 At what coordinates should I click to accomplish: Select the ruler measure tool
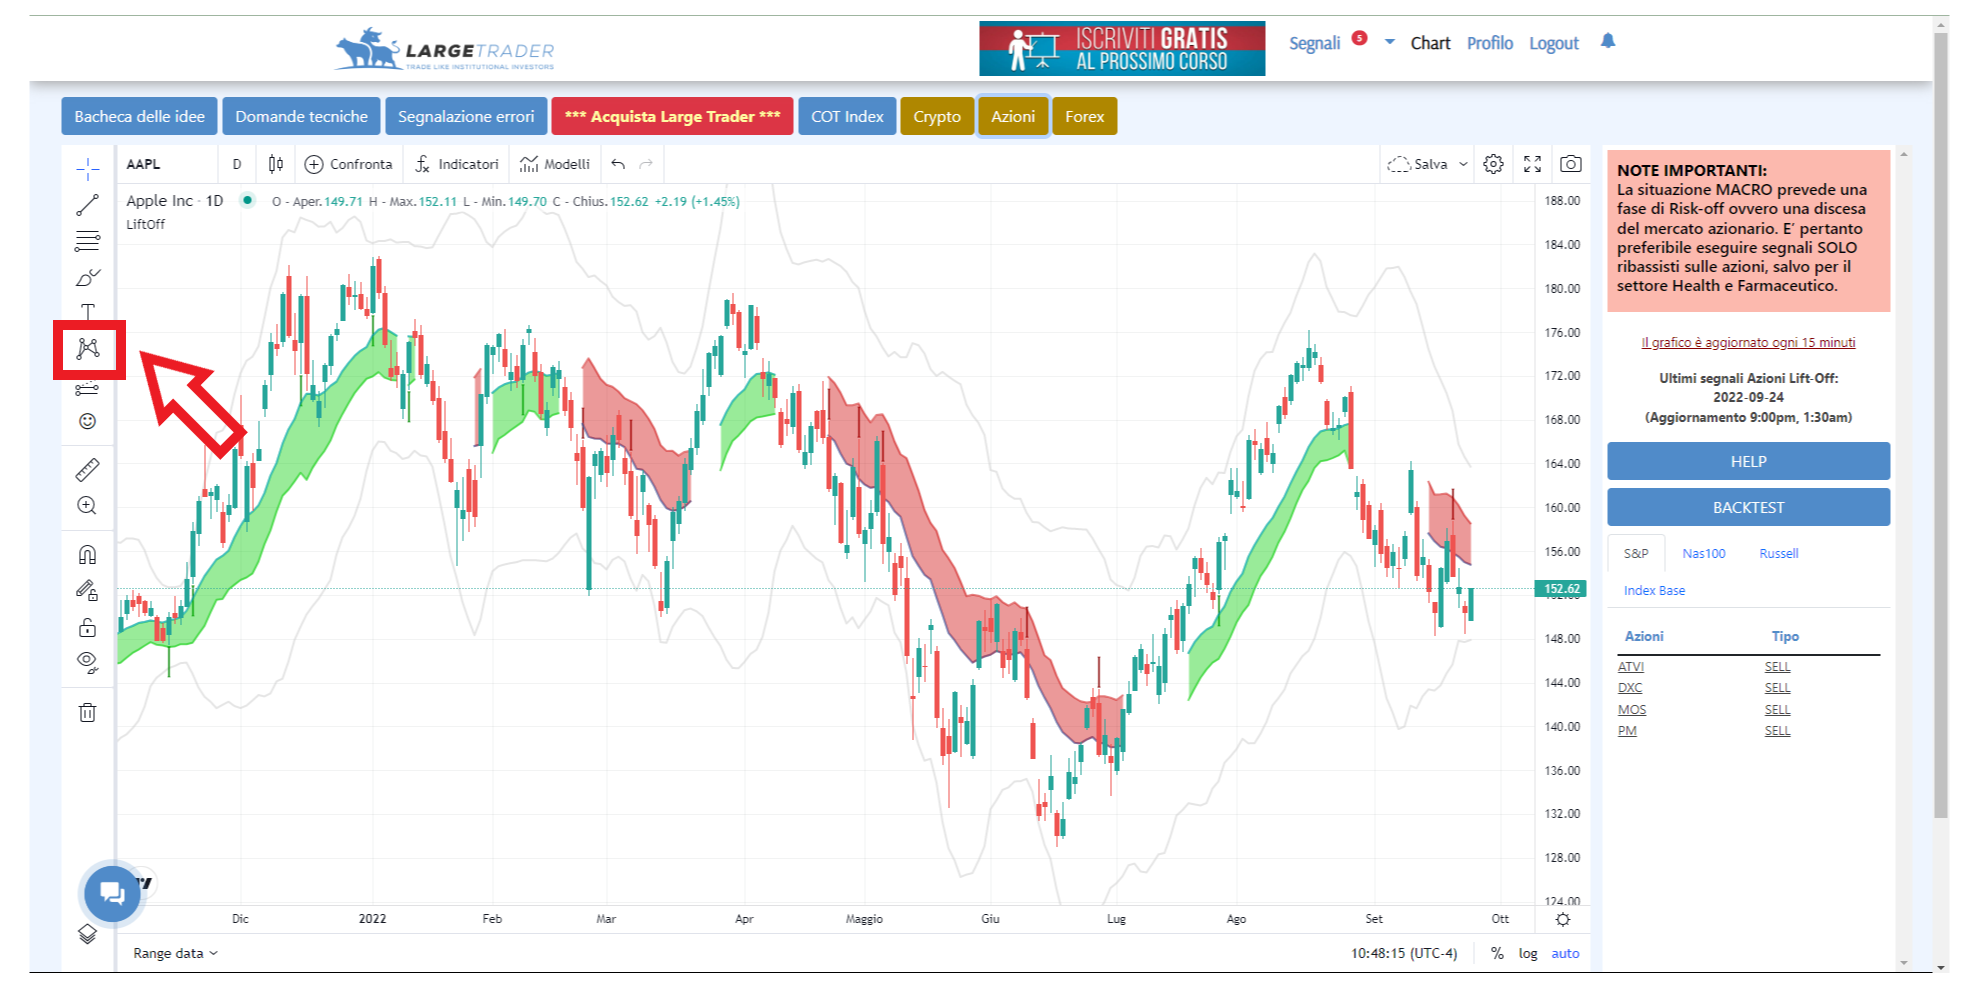(x=88, y=469)
